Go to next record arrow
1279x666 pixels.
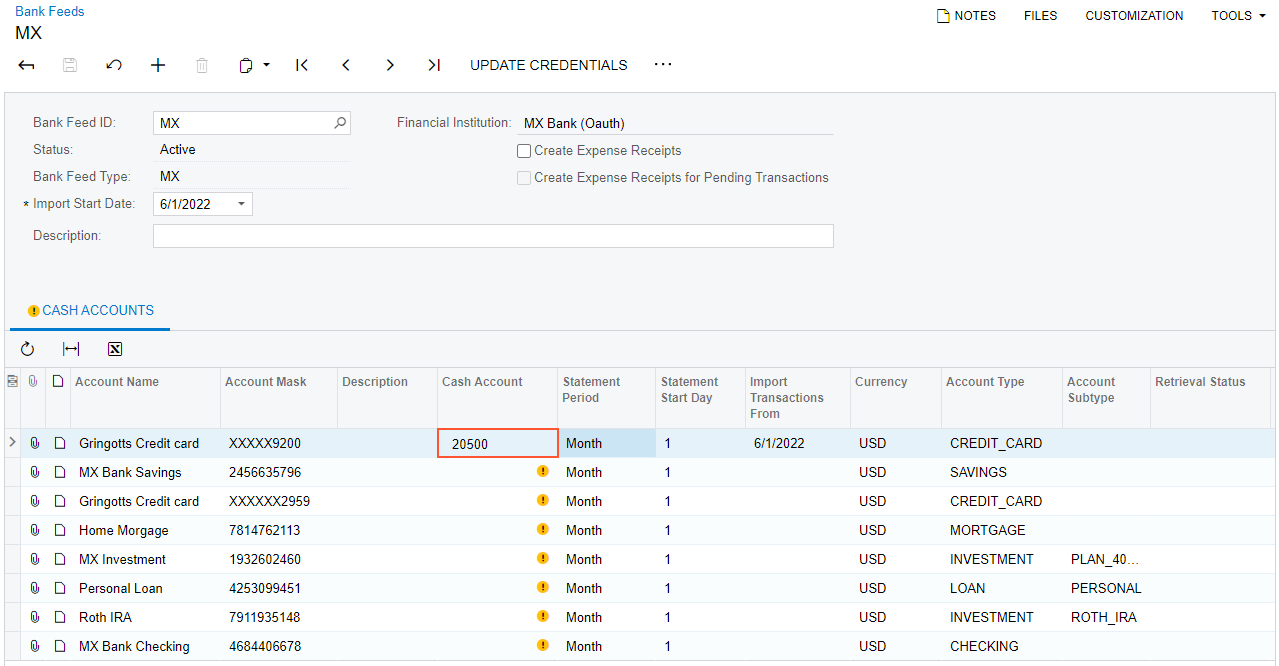coord(390,65)
